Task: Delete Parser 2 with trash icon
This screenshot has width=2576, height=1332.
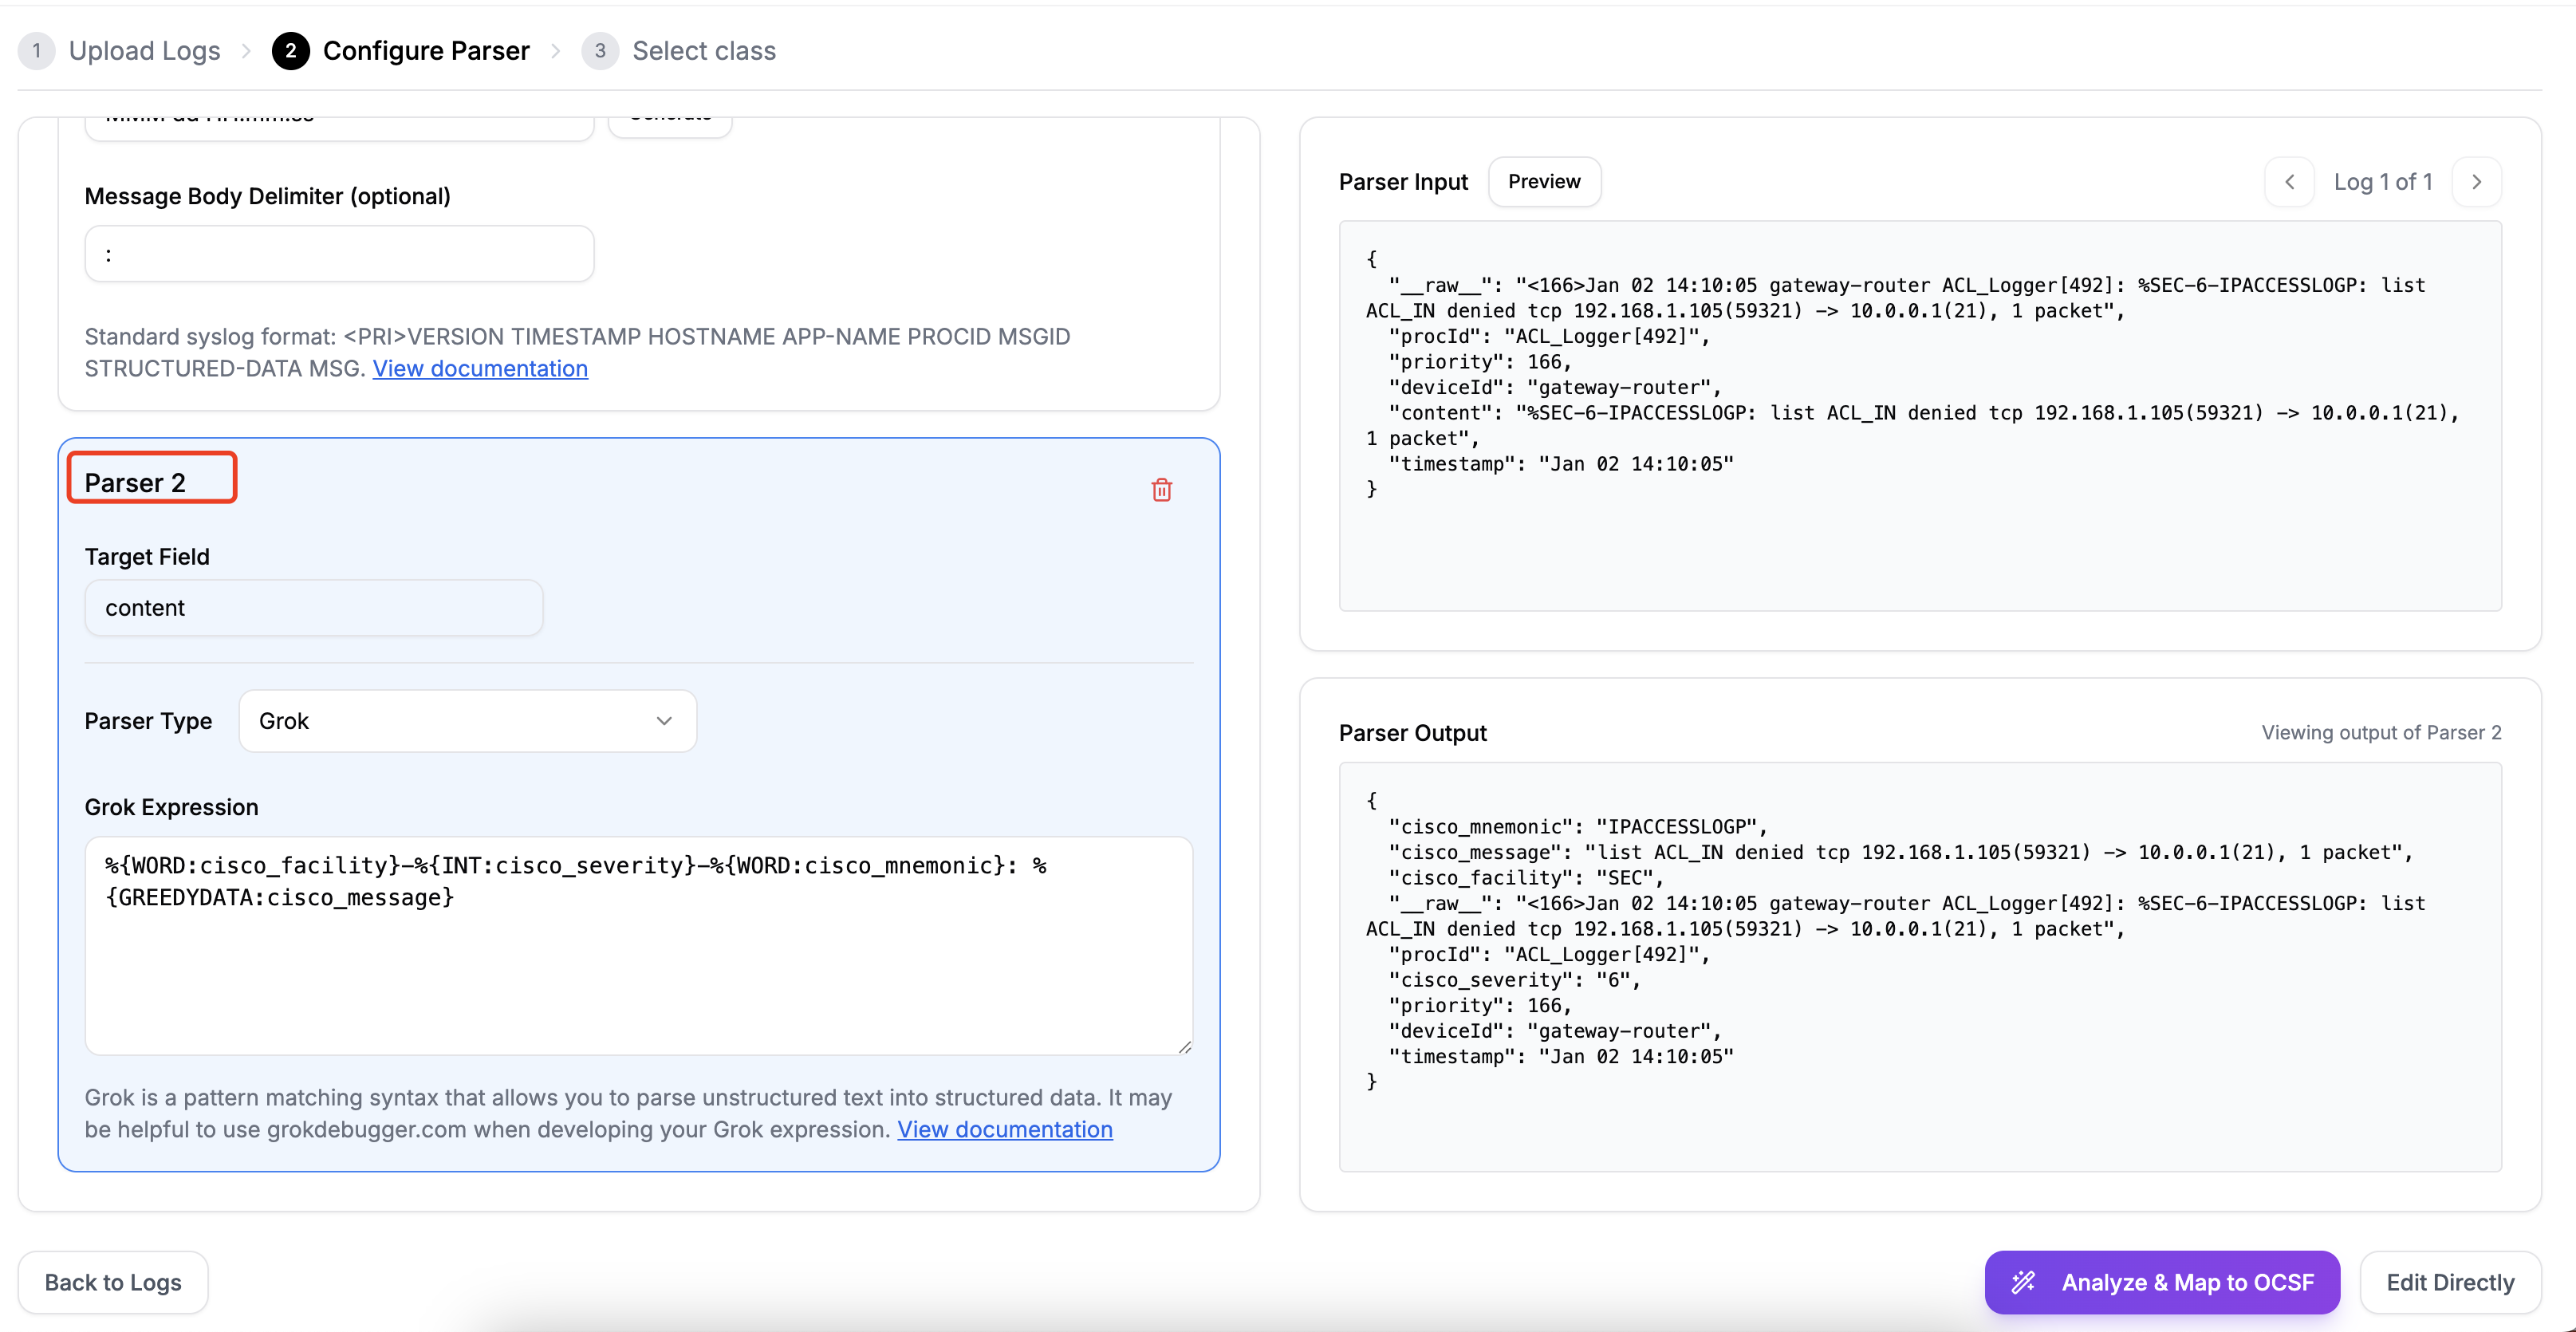Action: (1161, 490)
